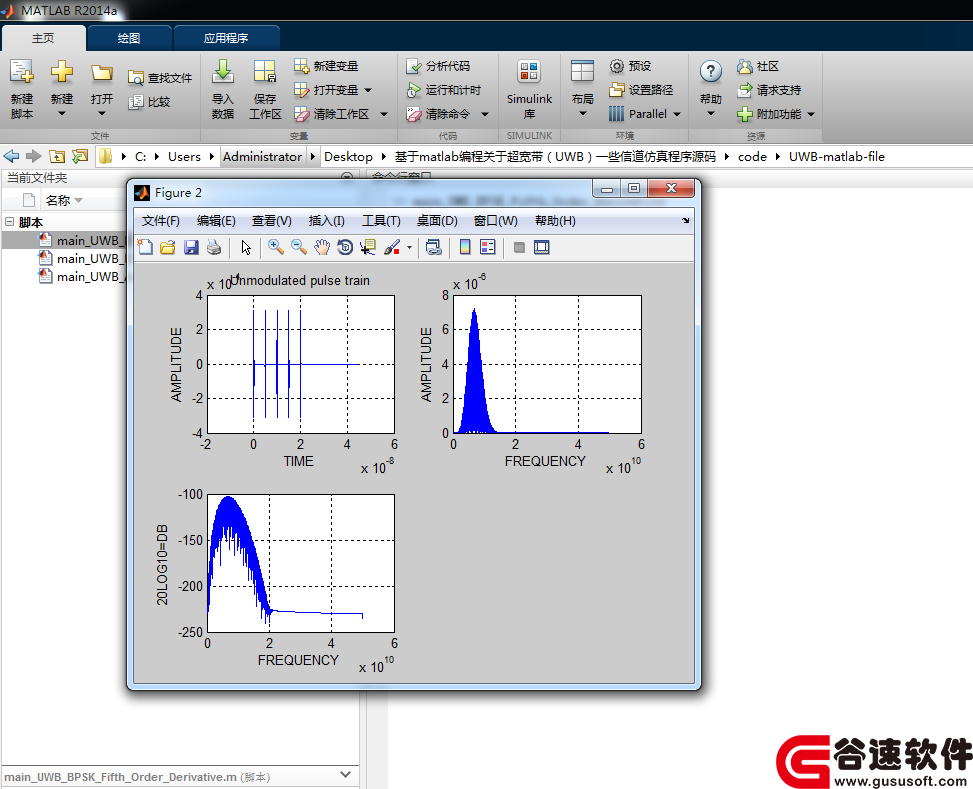Click the up-one-level folder icon

point(57,156)
